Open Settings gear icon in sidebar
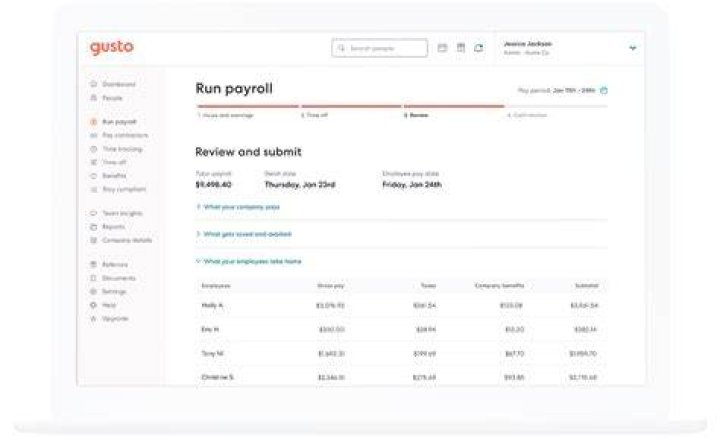The width and height of the screenshot is (720, 439). click(94, 292)
